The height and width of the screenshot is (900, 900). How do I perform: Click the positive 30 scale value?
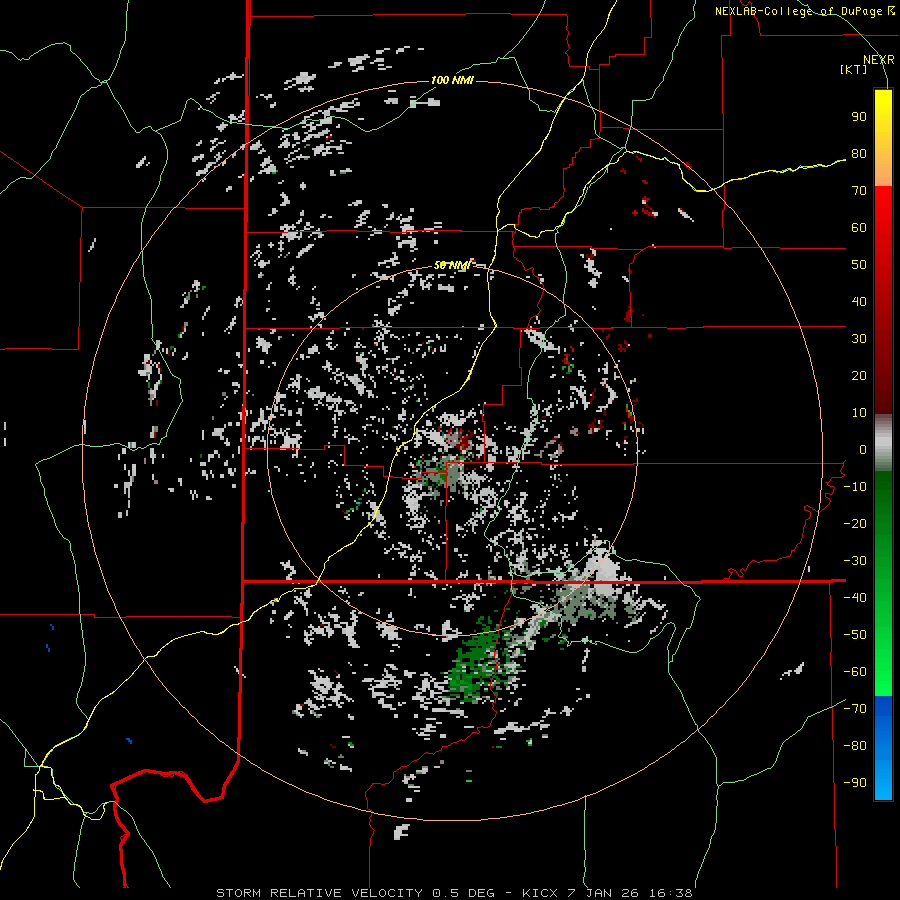(859, 339)
